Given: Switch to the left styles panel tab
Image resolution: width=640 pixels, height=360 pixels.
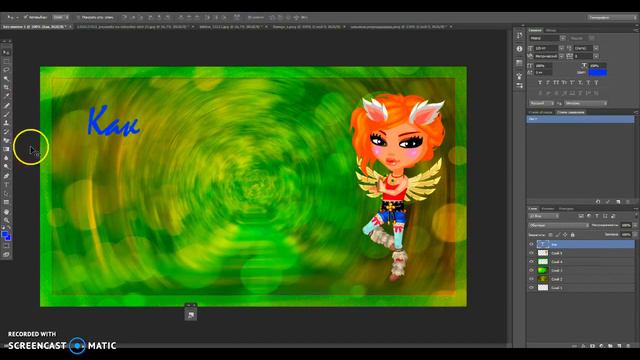Looking at the screenshot, I should (x=540, y=112).
